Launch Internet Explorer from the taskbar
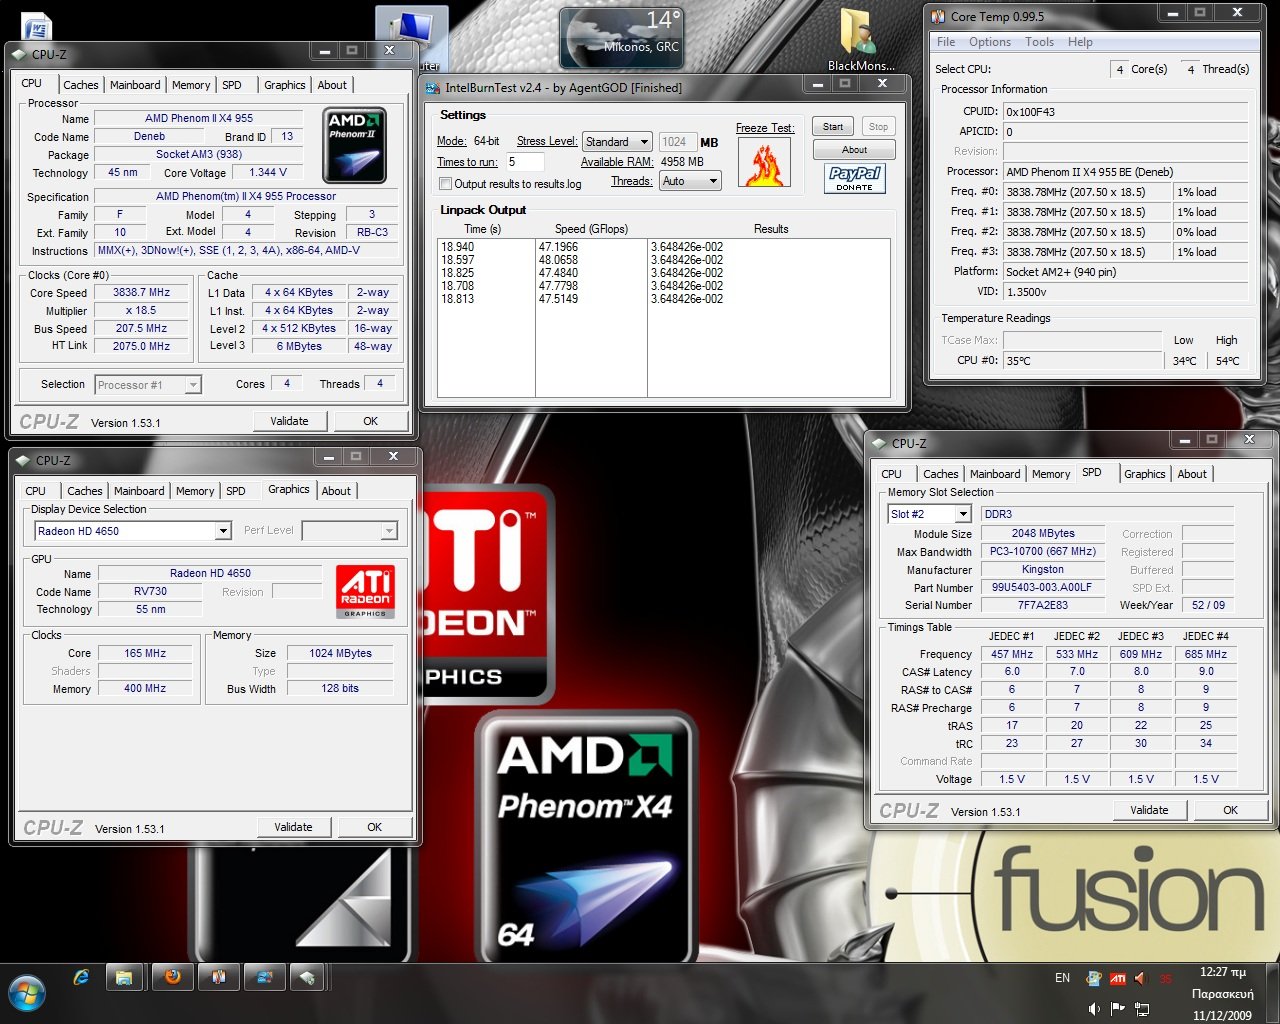1280x1024 pixels. 81,977
